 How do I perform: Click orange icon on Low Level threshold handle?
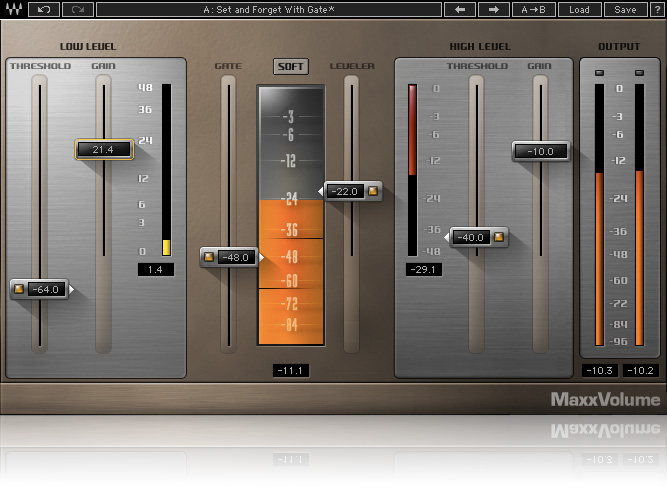click(19, 290)
